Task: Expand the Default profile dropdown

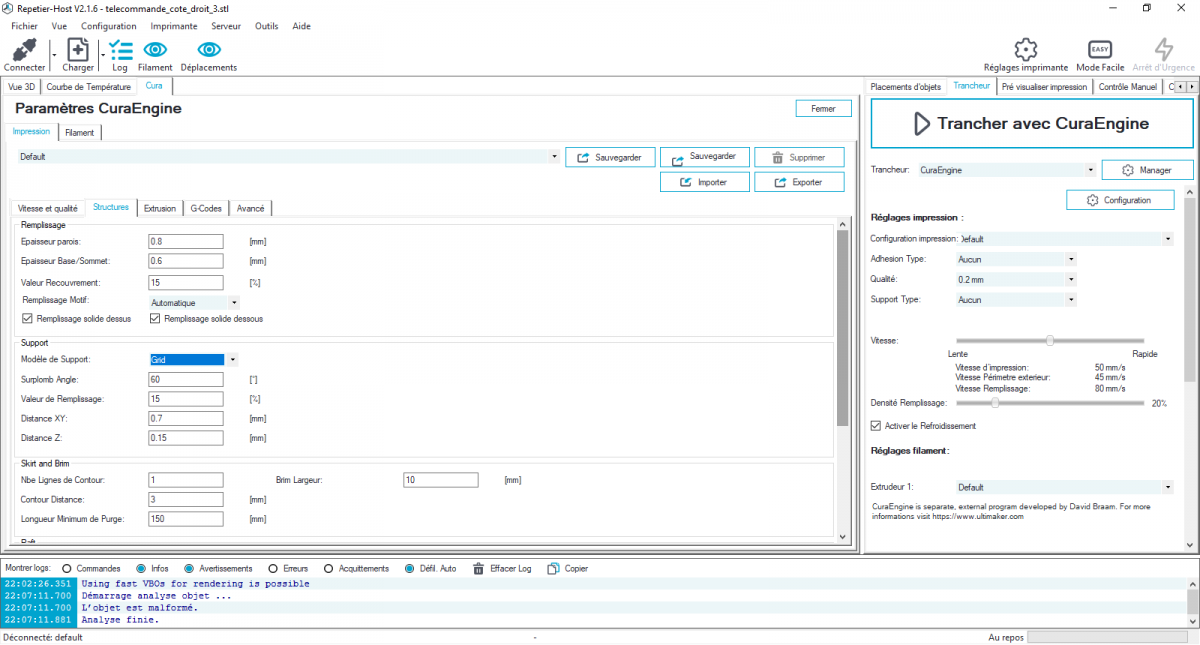Action: pyautogui.click(x=555, y=157)
